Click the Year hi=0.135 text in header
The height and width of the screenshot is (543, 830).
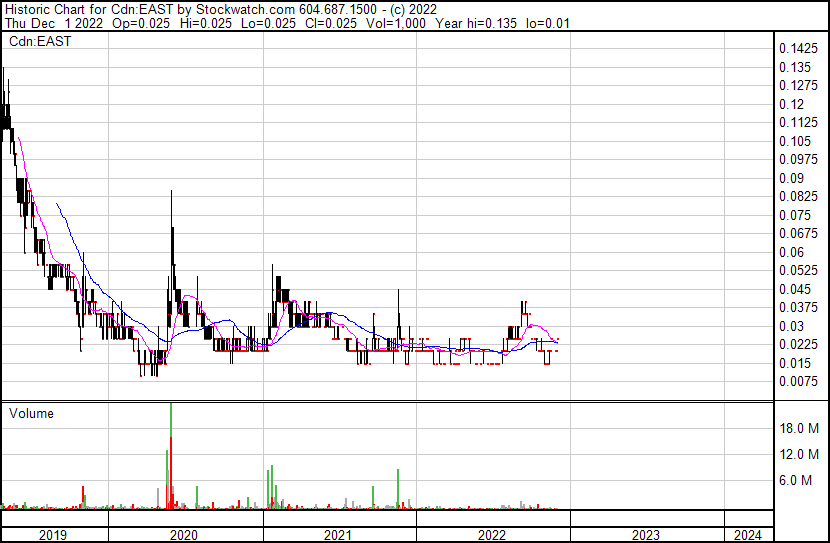[x=476, y=23]
